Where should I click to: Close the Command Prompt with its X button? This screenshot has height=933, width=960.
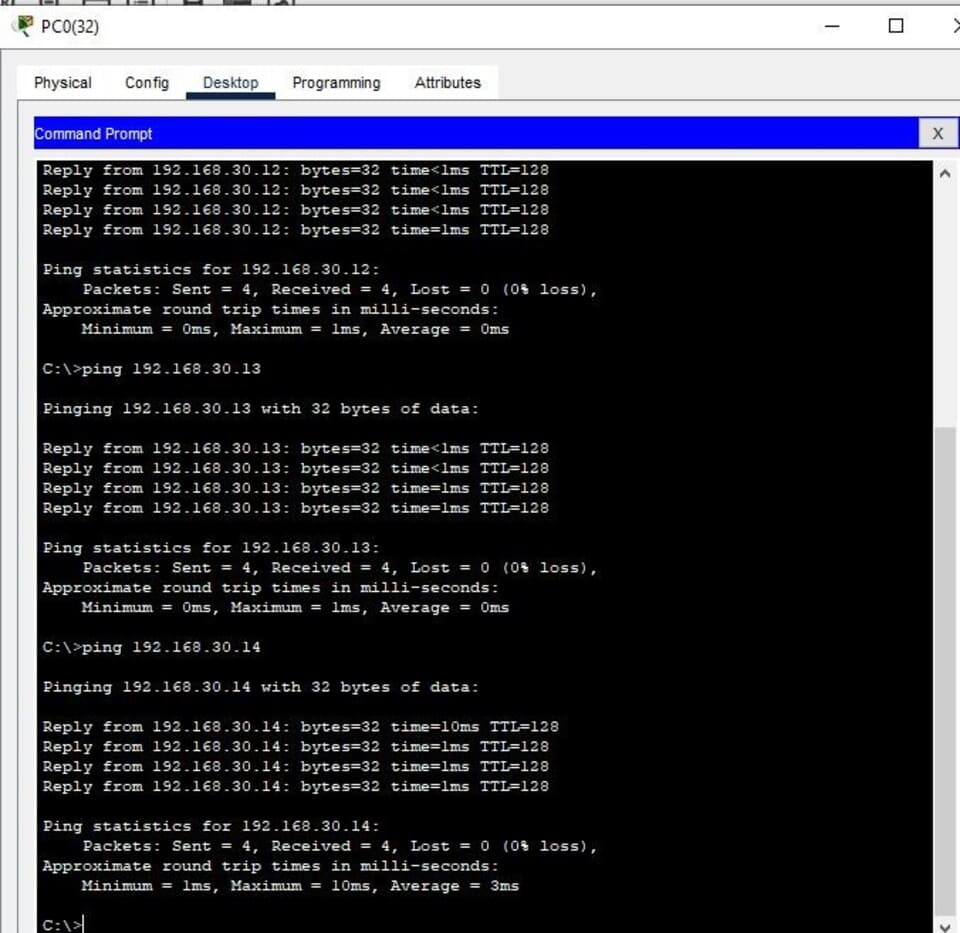[x=937, y=133]
